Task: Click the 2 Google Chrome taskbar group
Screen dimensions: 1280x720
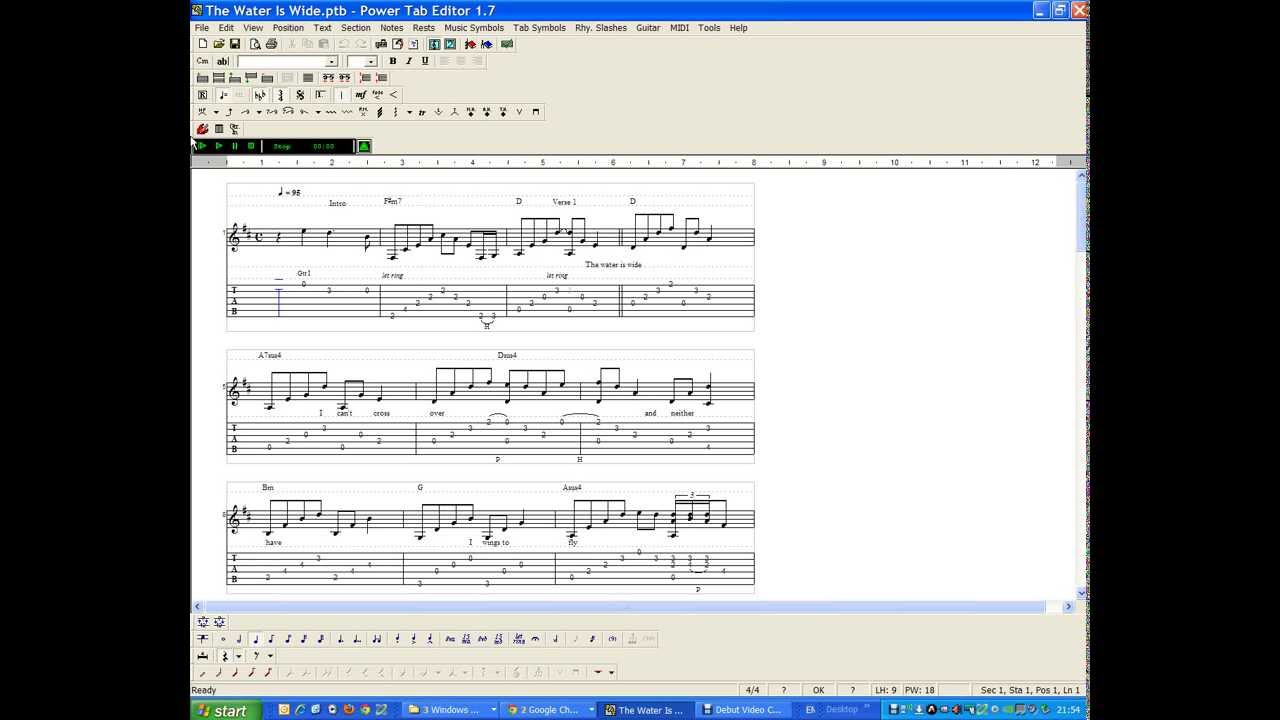Action: pos(548,710)
